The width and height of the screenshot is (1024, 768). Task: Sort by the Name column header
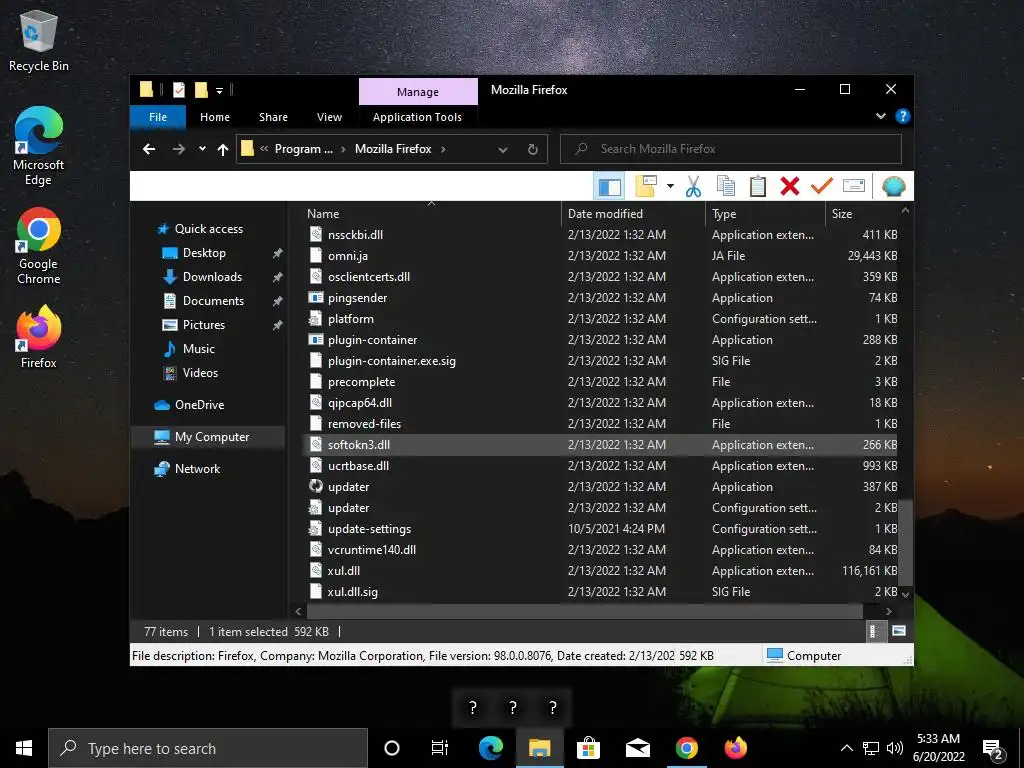pyautogui.click(x=432, y=214)
